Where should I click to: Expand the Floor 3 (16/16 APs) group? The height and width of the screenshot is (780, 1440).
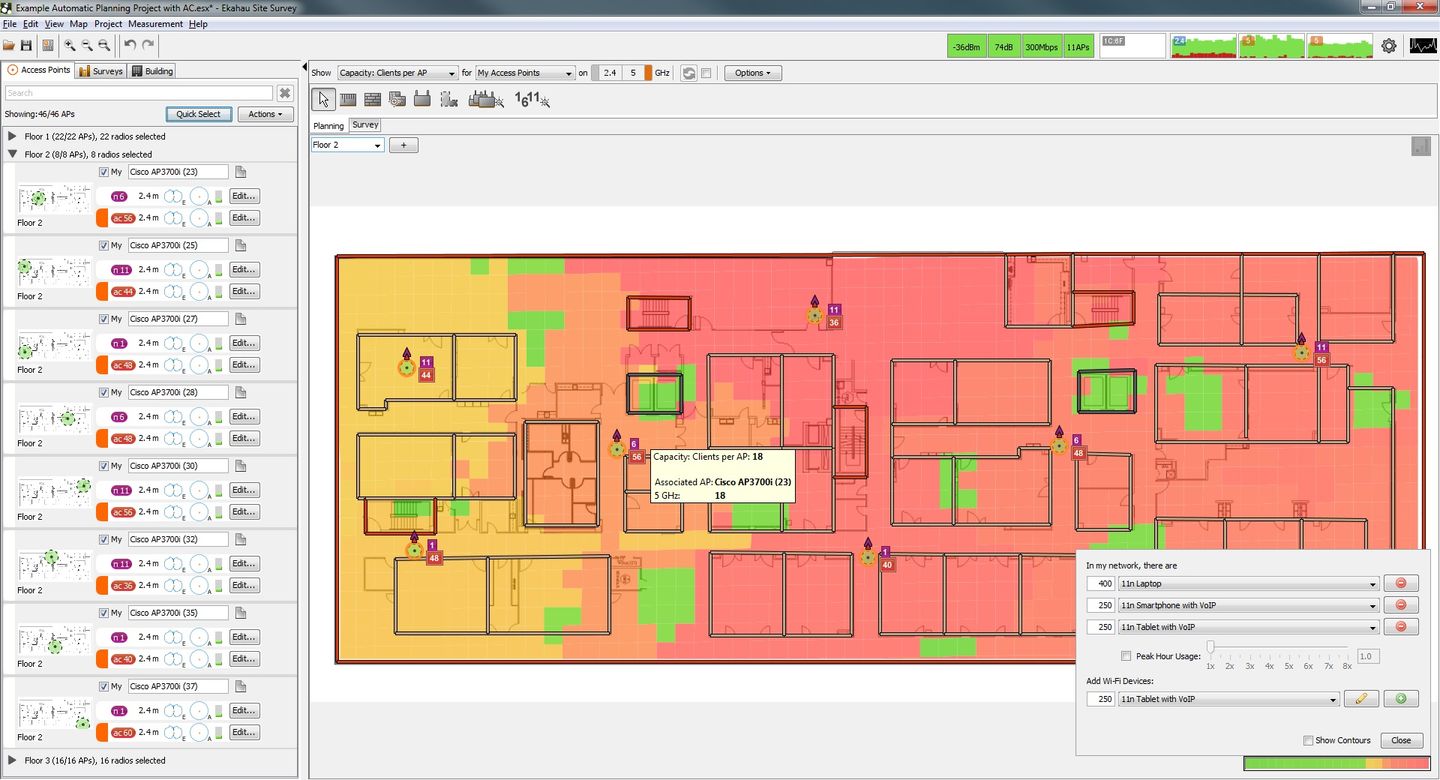point(12,760)
